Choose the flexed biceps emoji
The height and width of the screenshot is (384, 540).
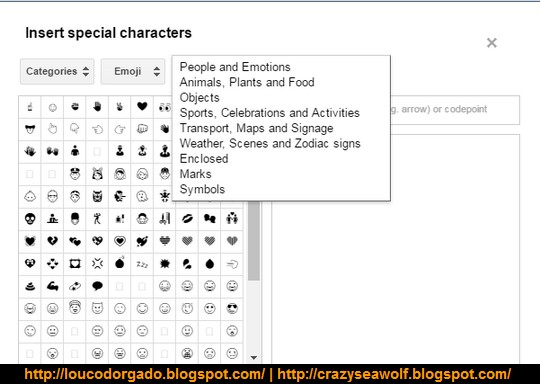tap(52, 286)
